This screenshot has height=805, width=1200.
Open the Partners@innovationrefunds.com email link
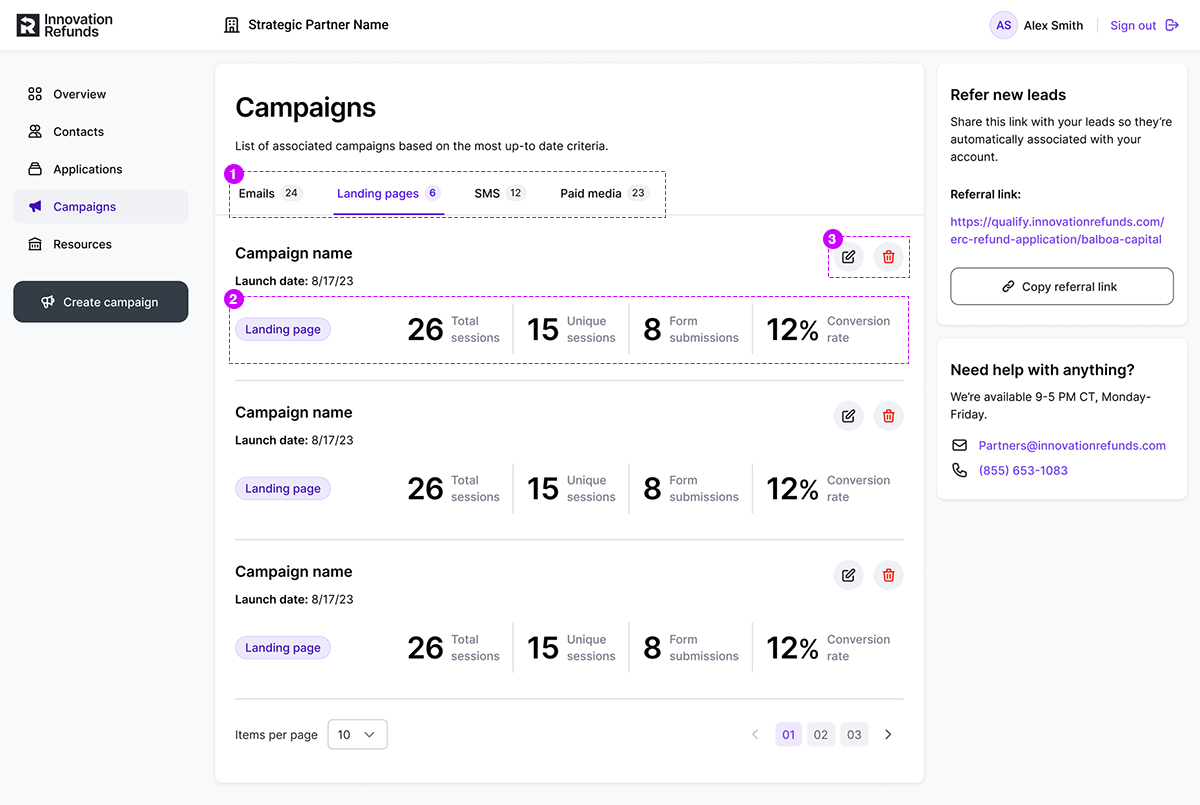pos(1071,445)
